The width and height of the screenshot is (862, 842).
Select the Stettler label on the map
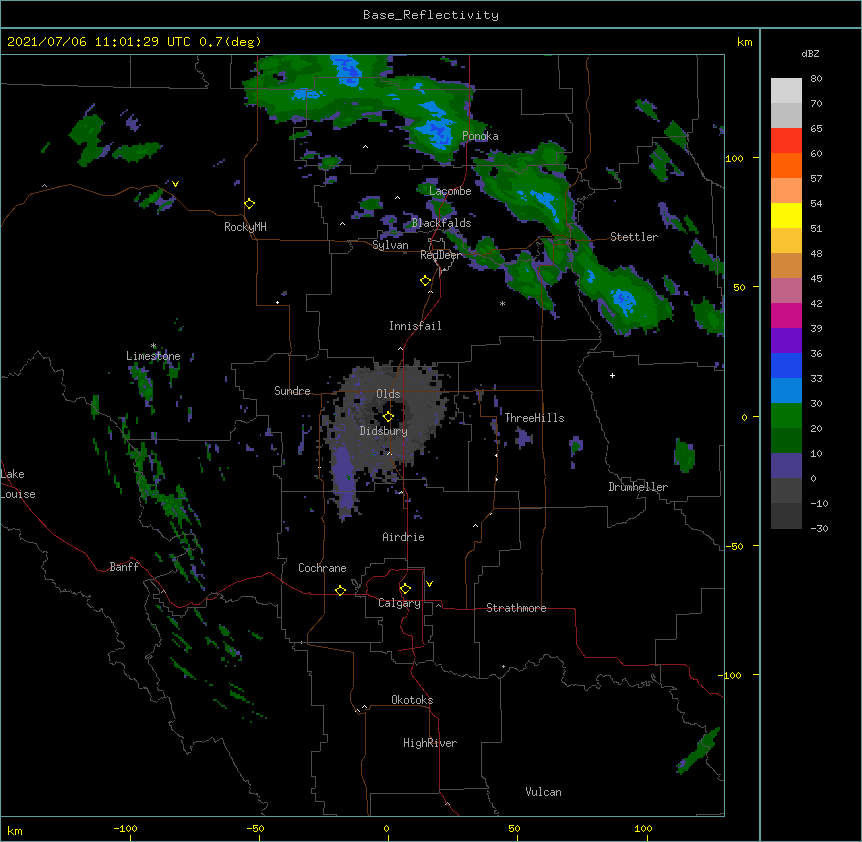[634, 237]
